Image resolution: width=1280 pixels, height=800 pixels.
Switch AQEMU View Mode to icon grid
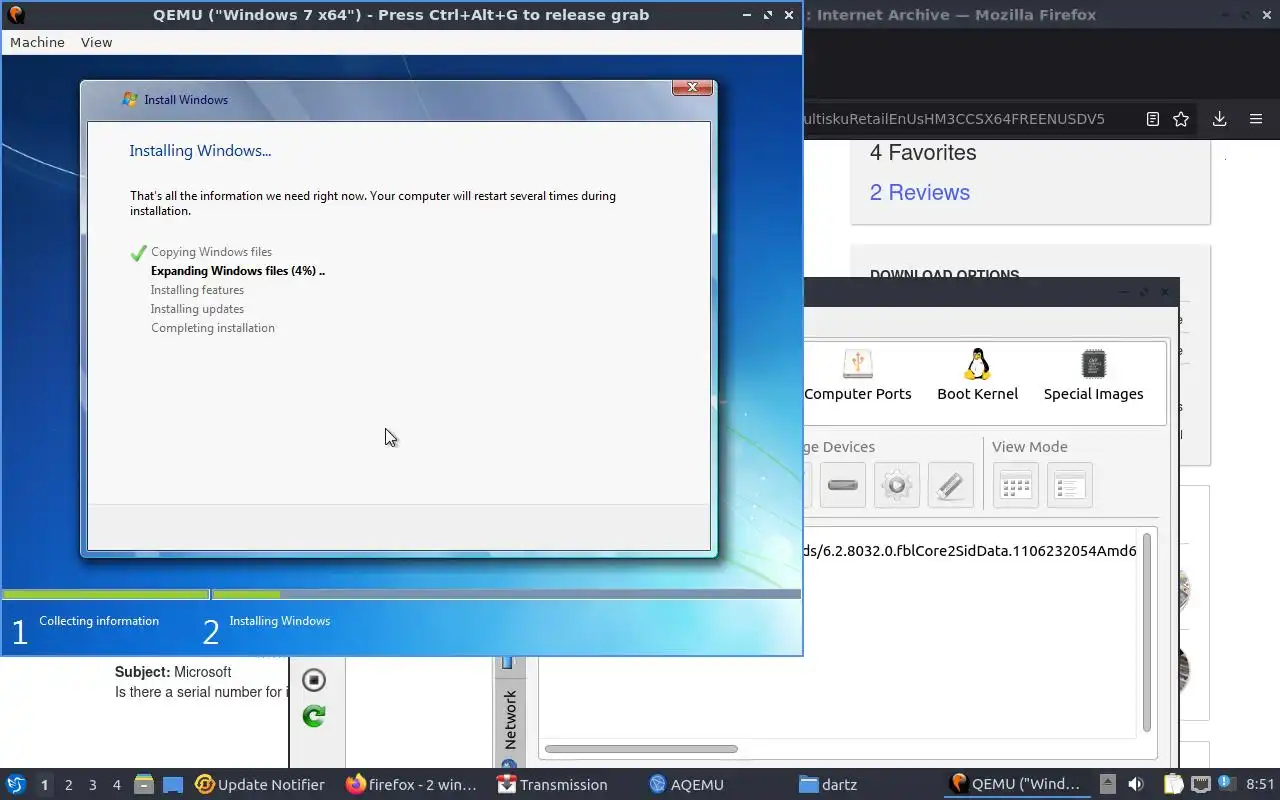pos(1016,486)
